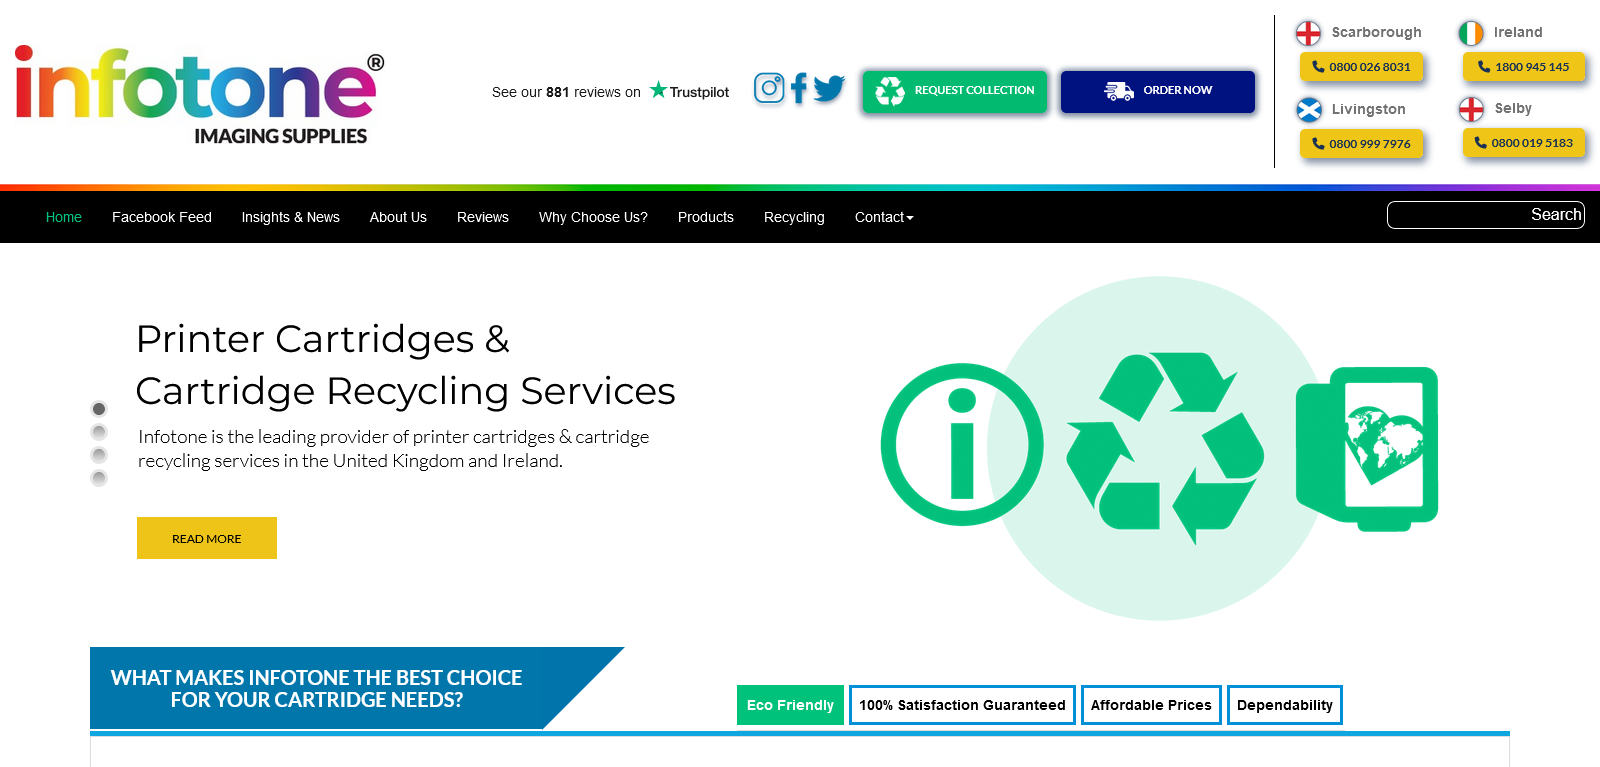1600x767 pixels.
Task: Open the Instagram social icon
Action: (769, 88)
